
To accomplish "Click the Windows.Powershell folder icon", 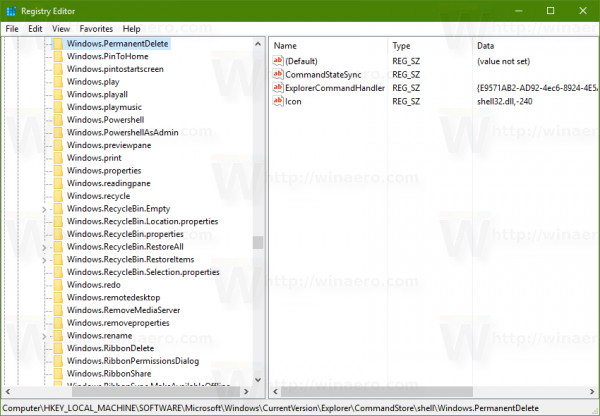I will coord(58,120).
